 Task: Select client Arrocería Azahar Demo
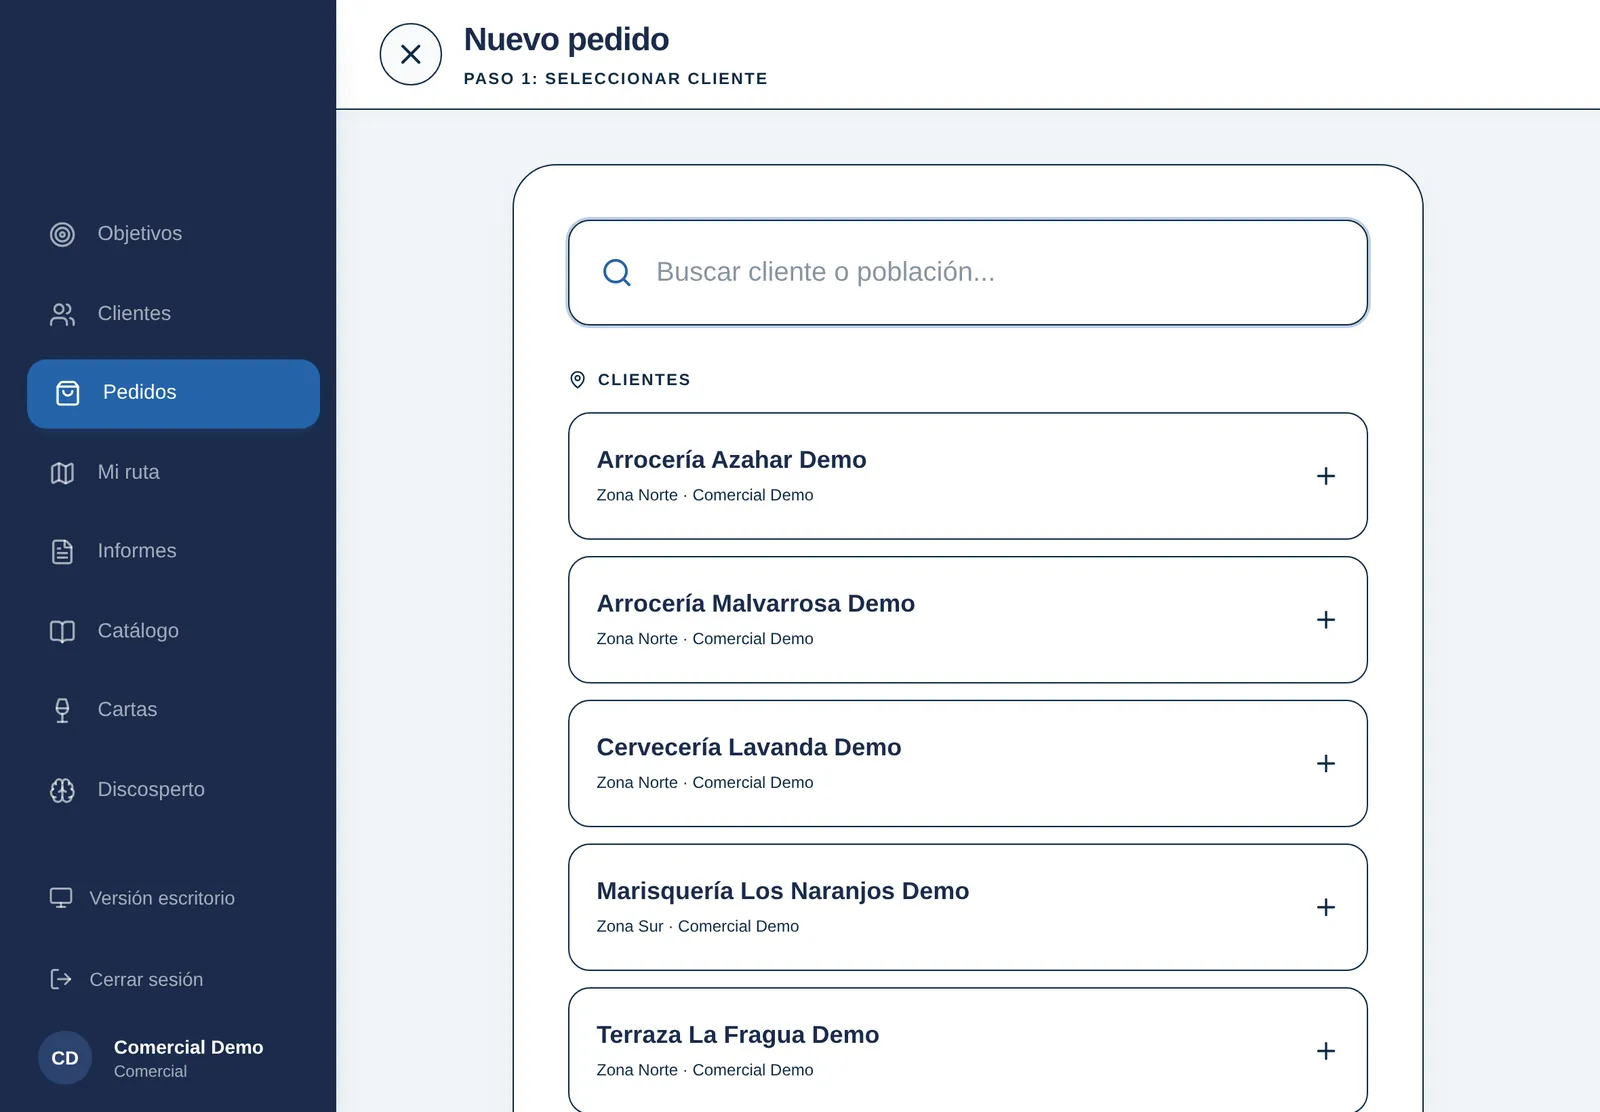click(968, 476)
